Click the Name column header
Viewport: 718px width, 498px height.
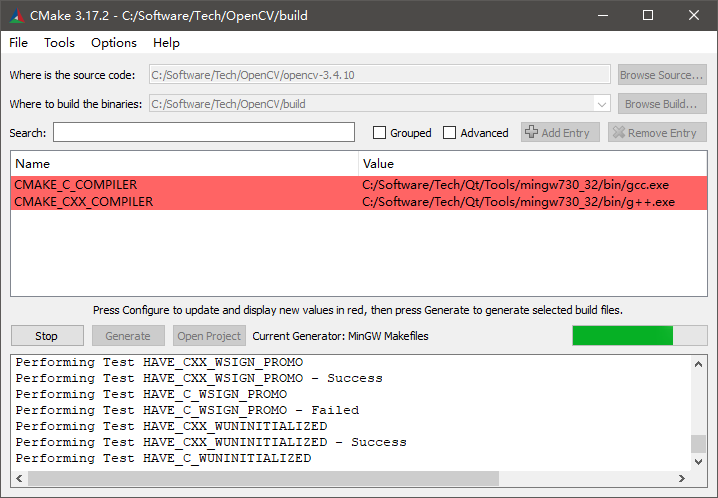point(185,164)
